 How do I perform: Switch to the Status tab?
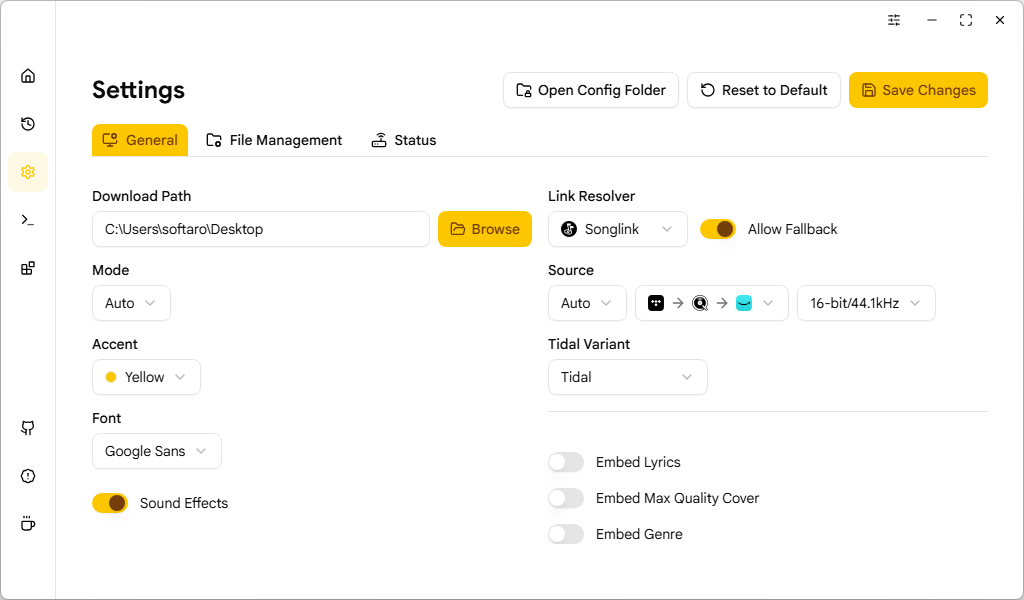tap(404, 140)
